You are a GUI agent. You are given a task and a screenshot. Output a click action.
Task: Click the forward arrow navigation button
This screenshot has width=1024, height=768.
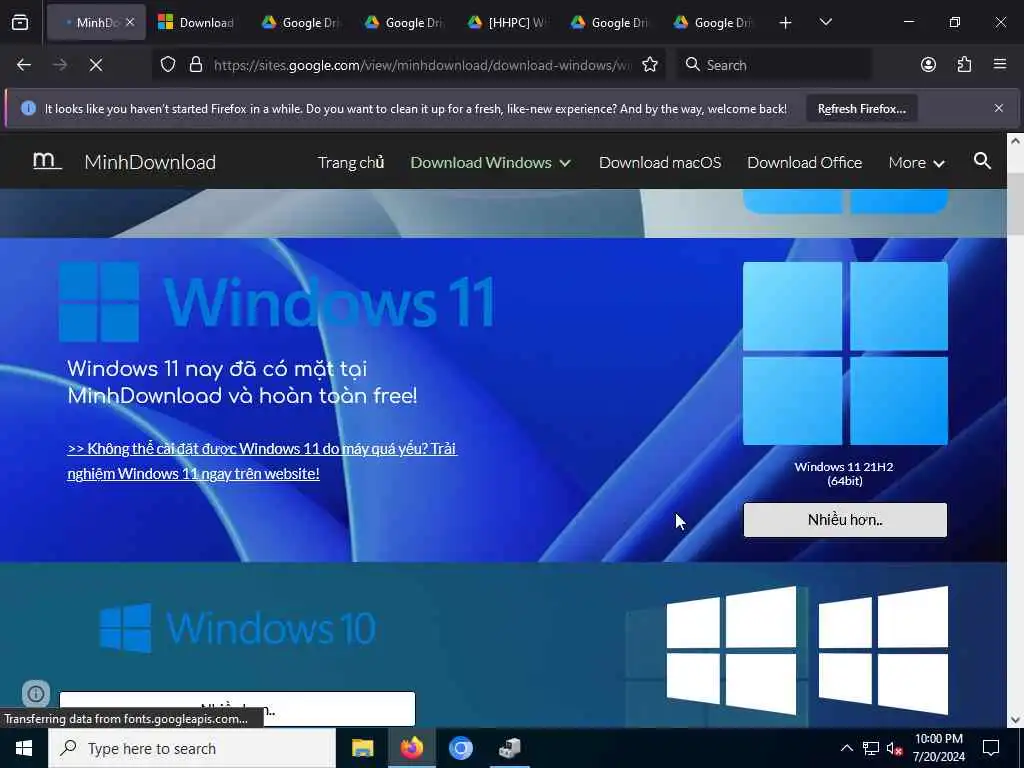59,65
